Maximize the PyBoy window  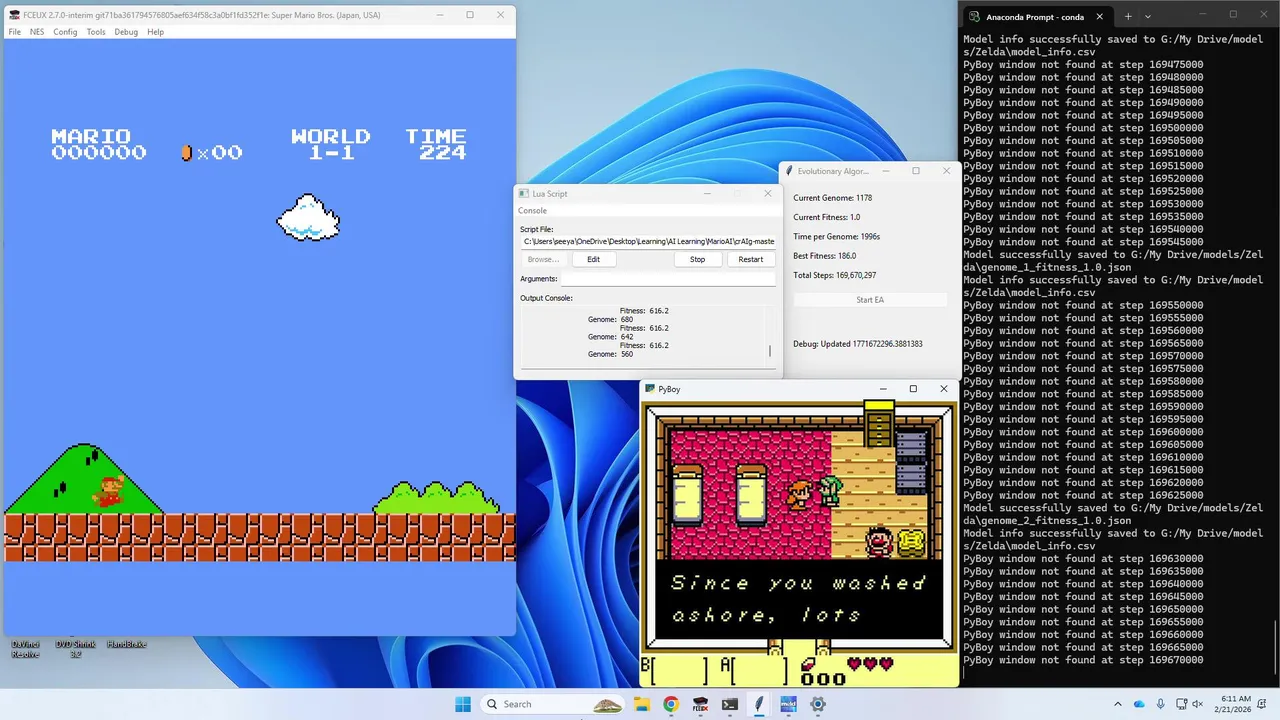pyautogui.click(x=913, y=389)
